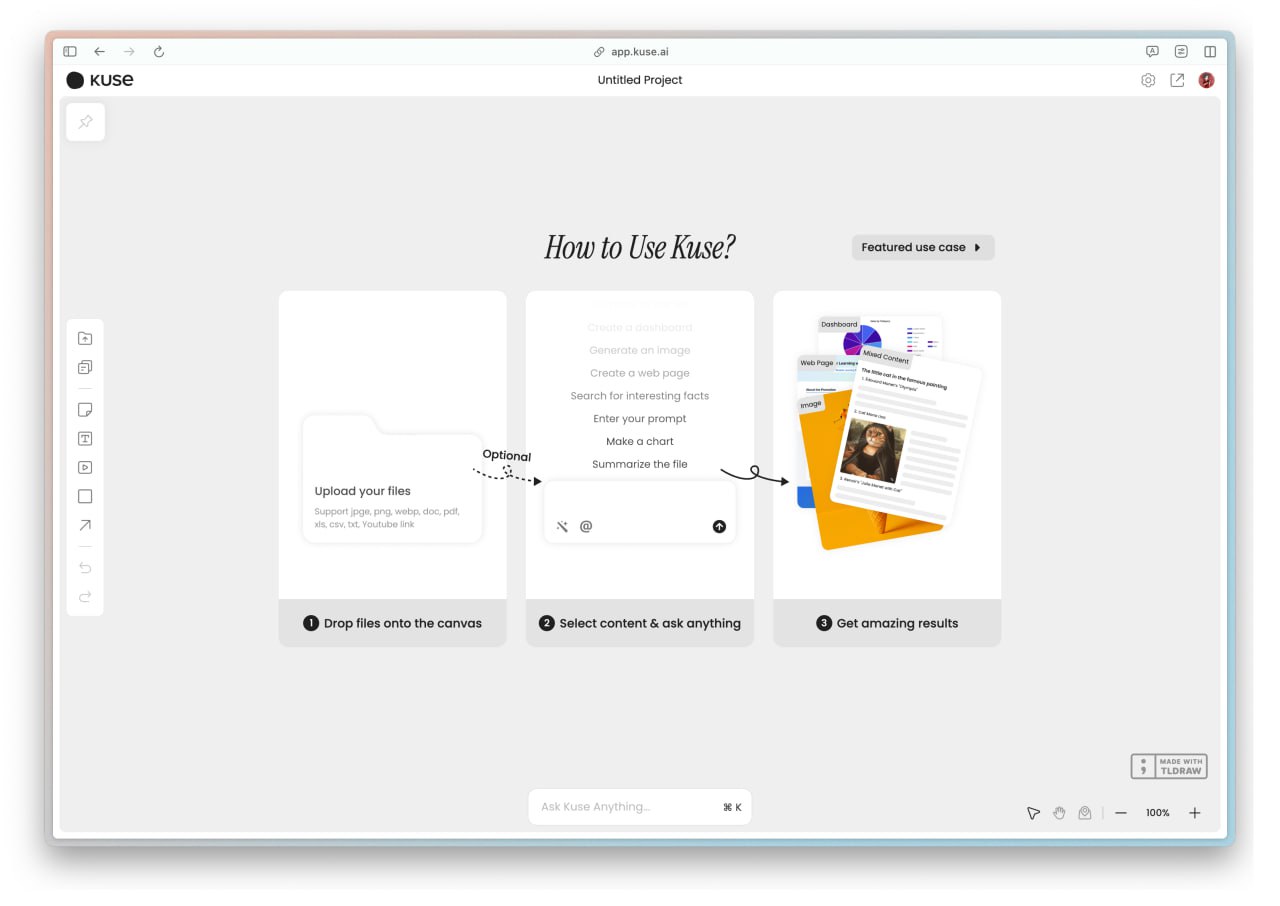Select the video embed tool
The width and height of the screenshot is (1280, 906).
[85, 467]
